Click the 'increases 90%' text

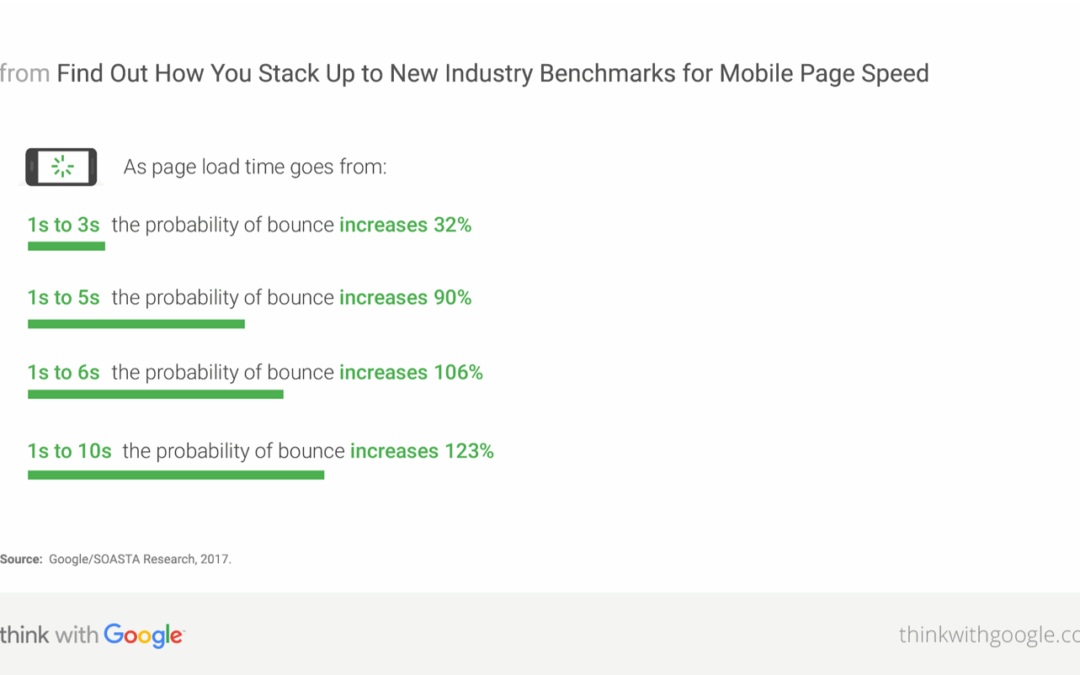(x=405, y=298)
